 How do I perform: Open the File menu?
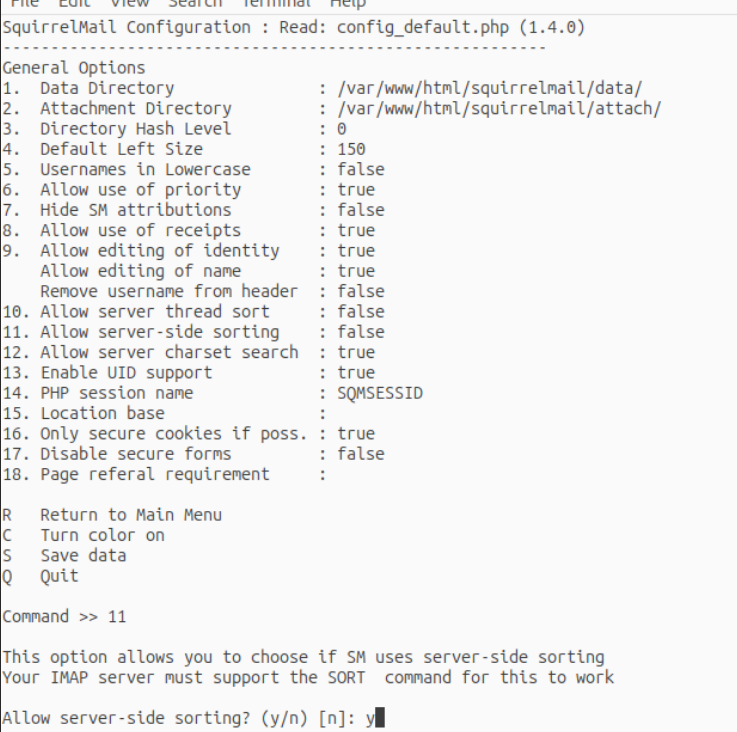(x=24, y=4)
